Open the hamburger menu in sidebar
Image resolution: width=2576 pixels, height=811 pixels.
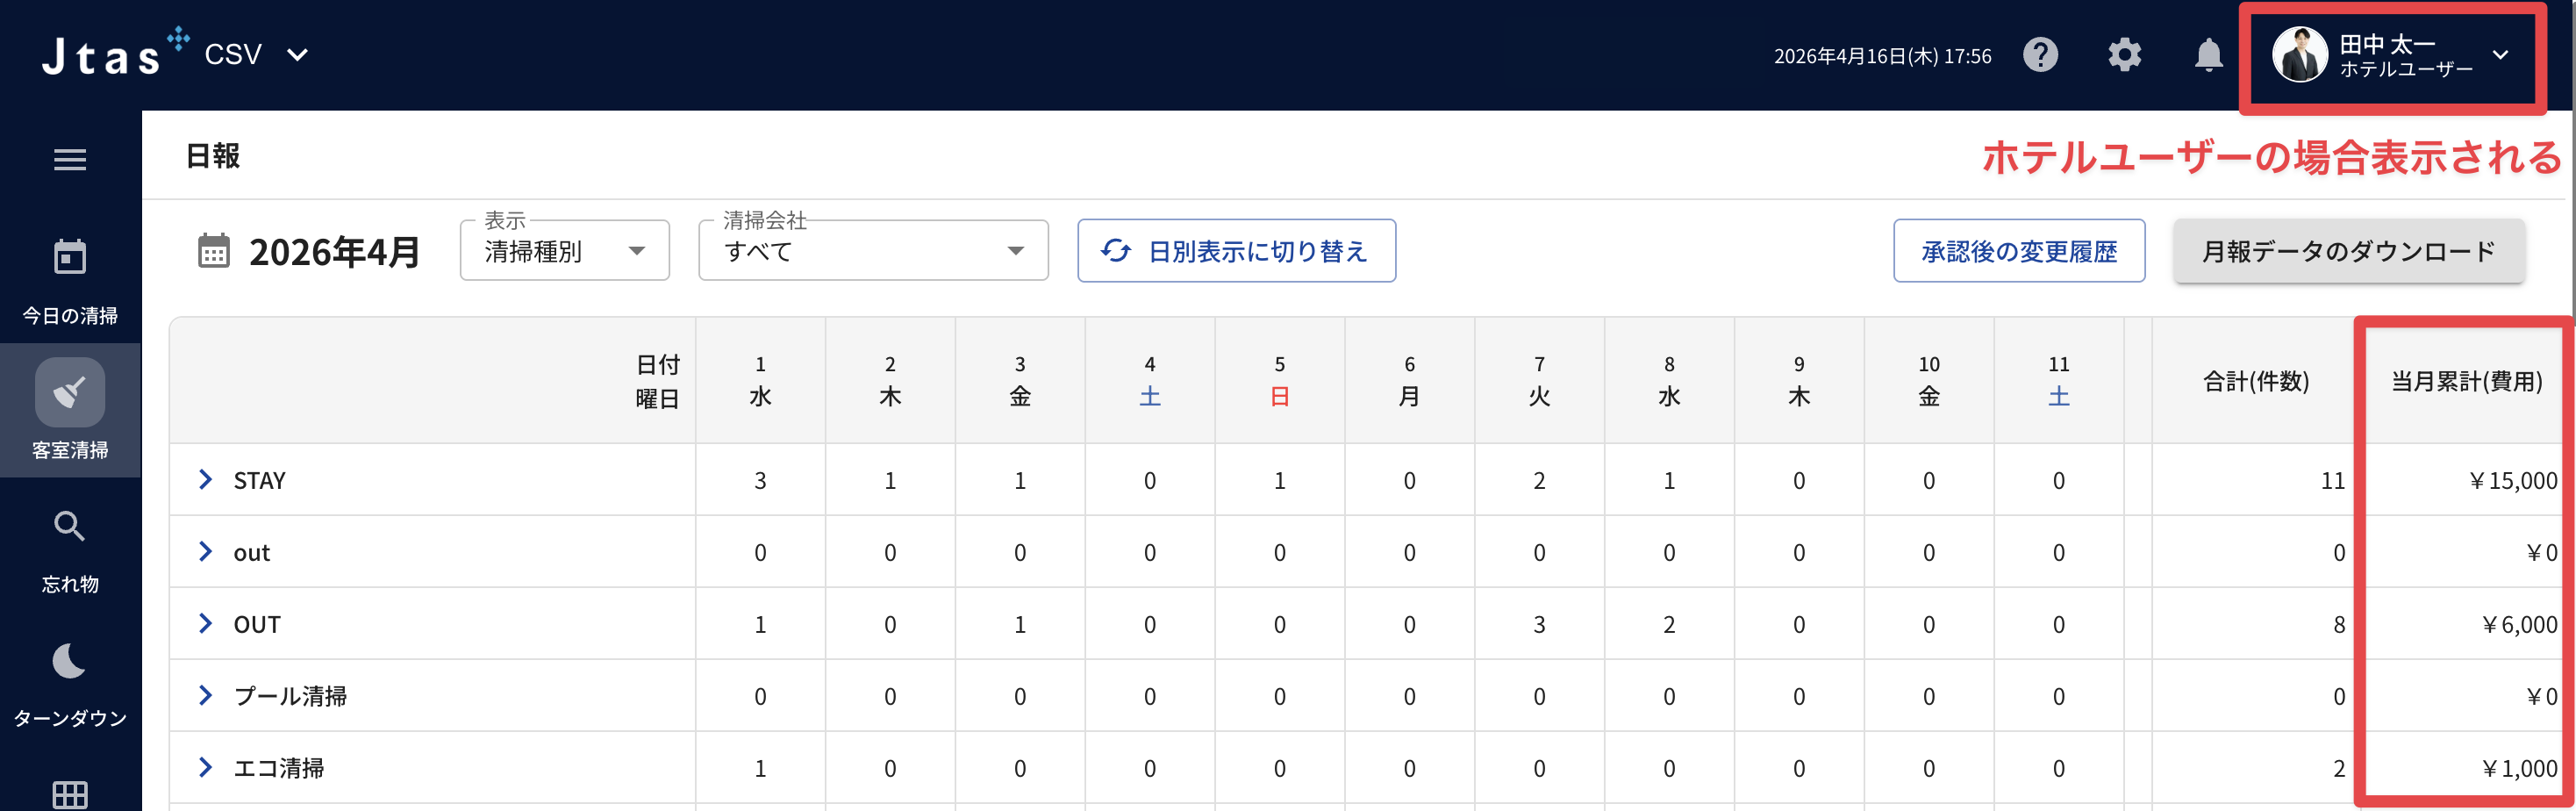[x=70, y=160]
